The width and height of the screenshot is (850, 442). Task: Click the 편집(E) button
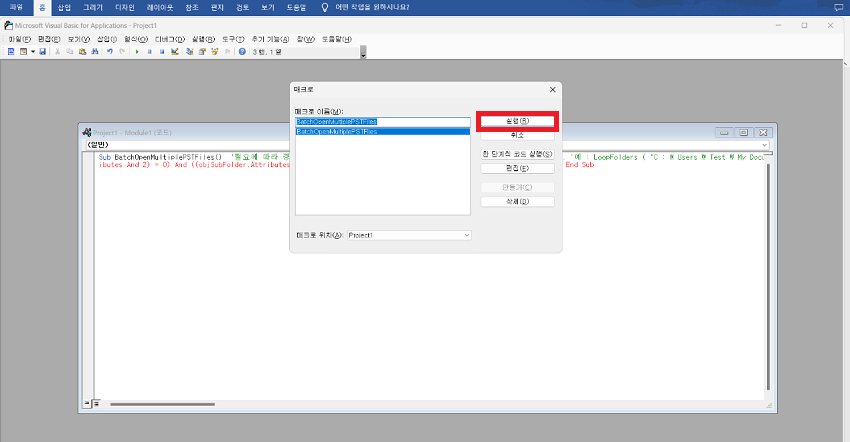pos(517,169)
